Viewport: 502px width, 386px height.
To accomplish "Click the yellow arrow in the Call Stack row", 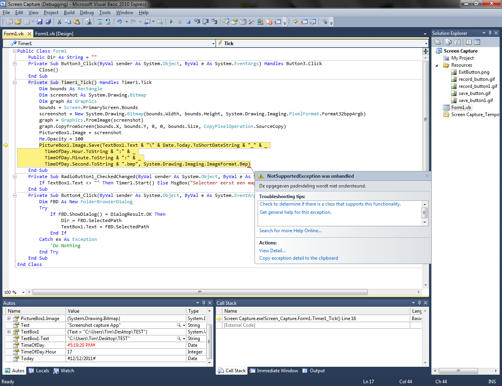I will (x=219, y=319).
